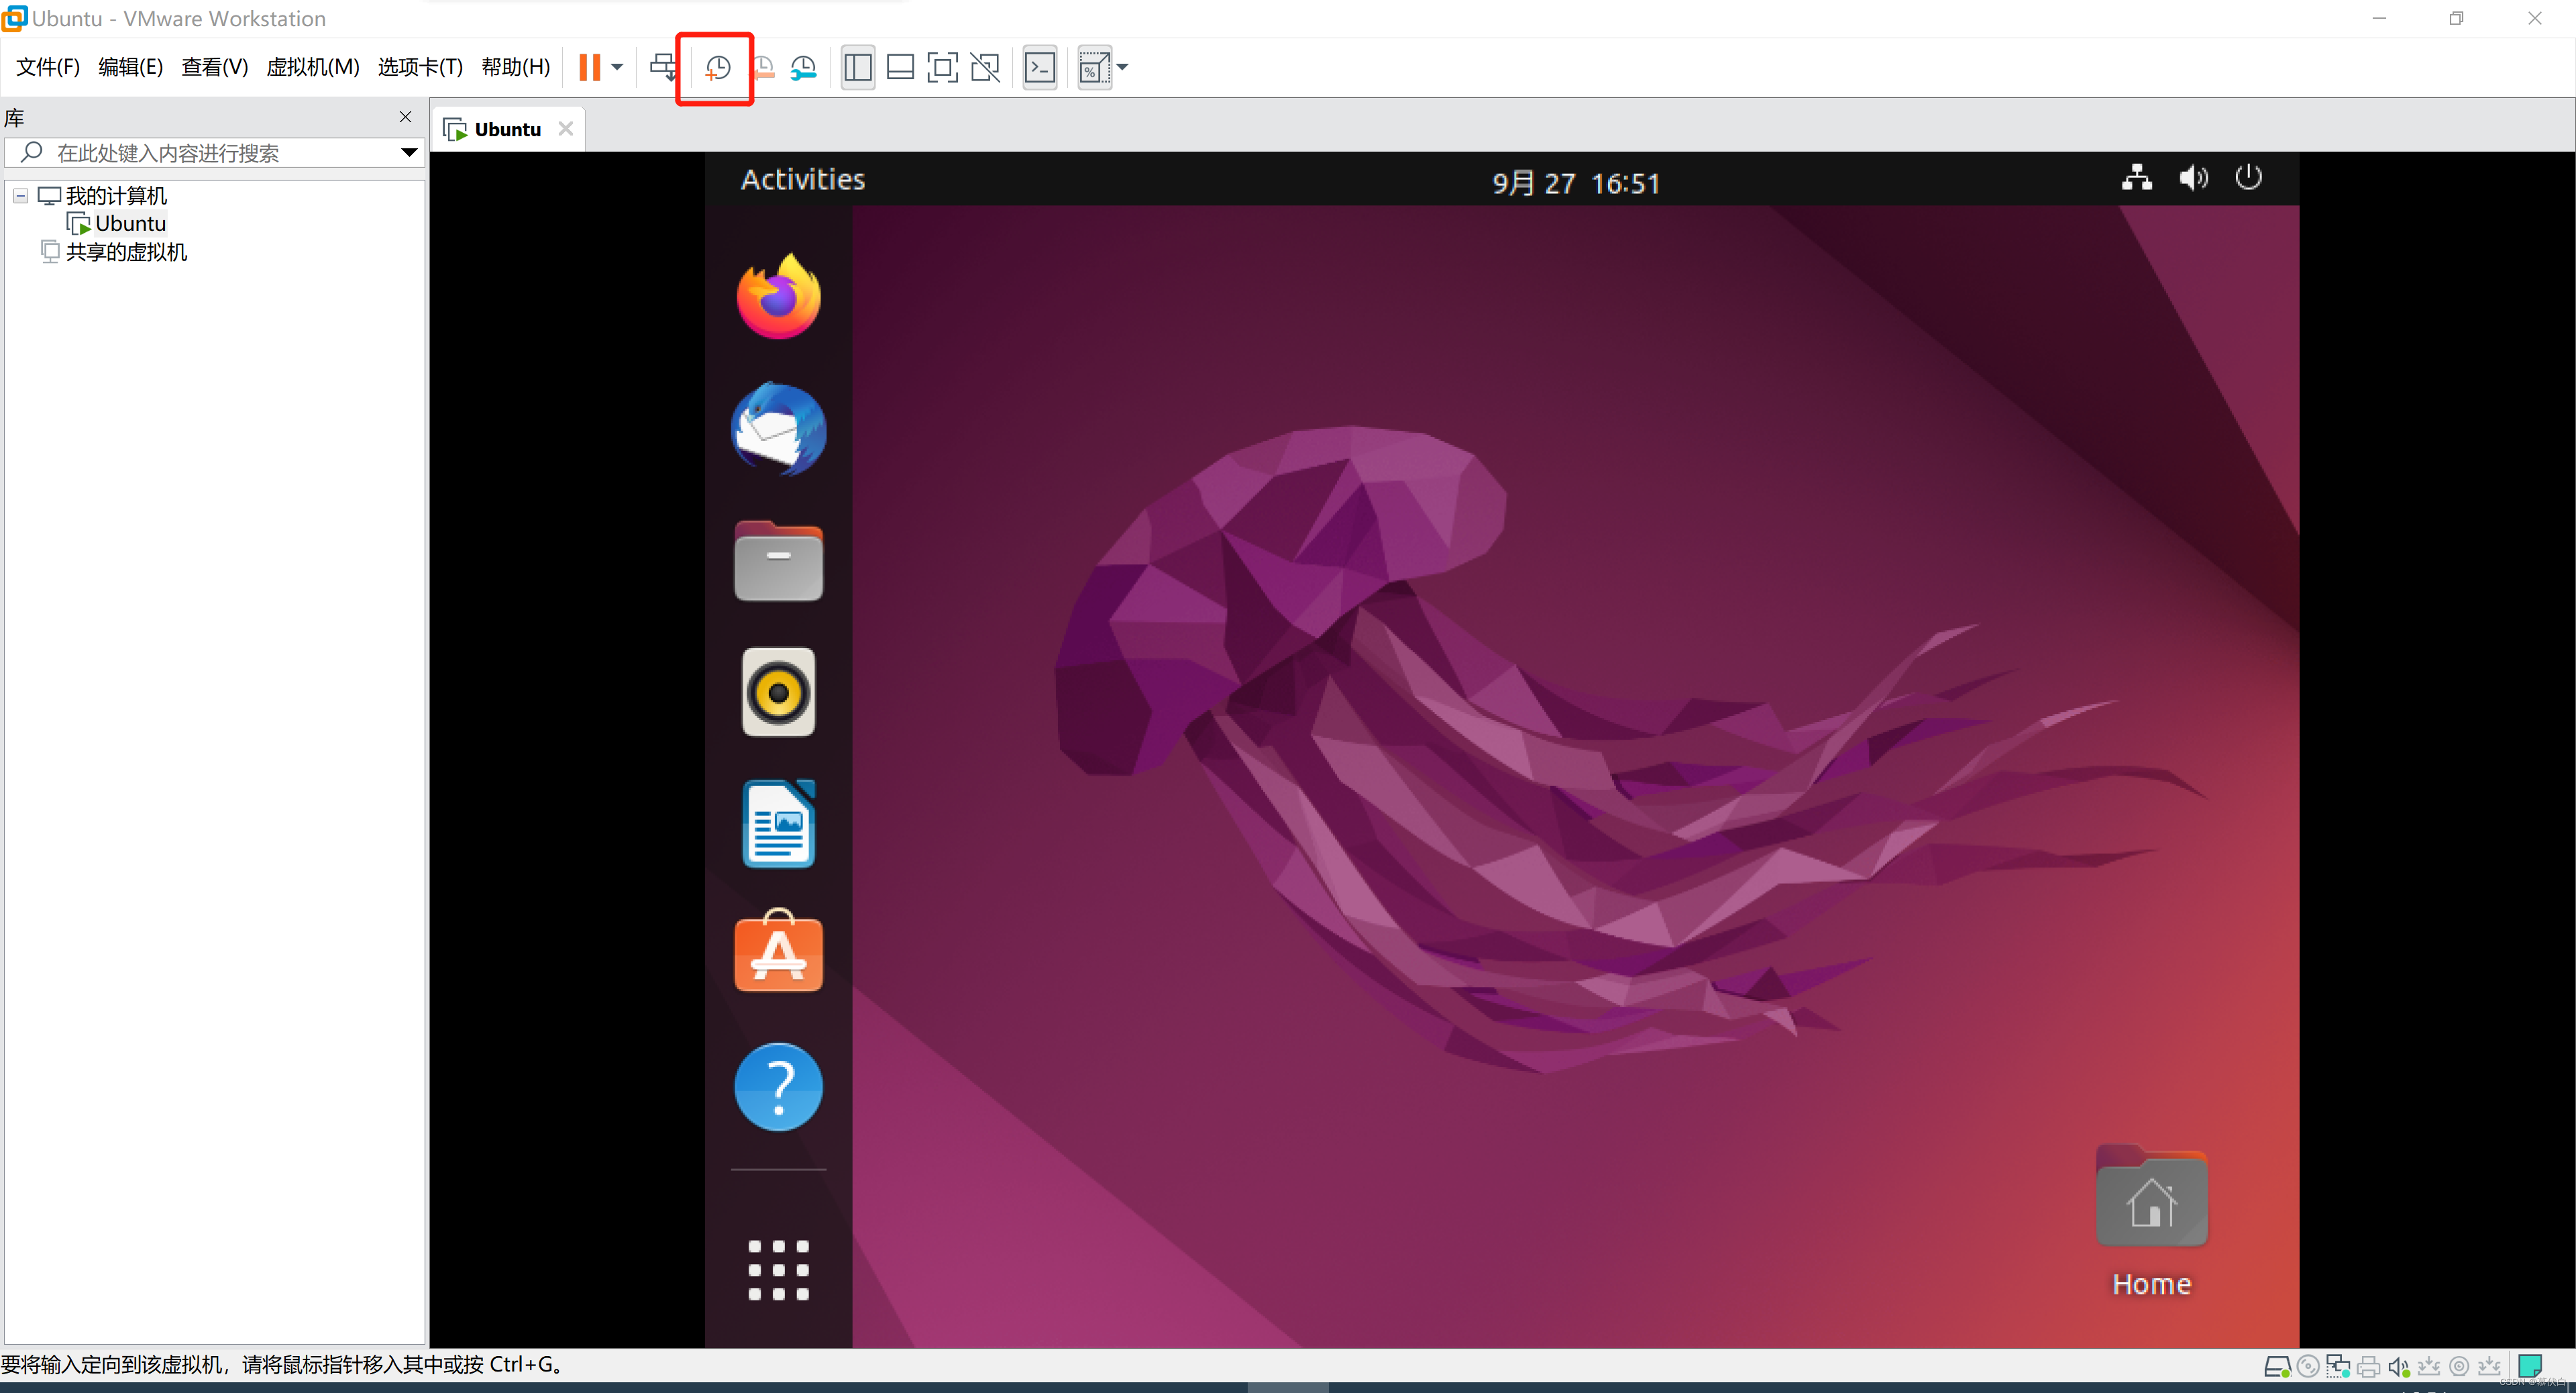
Task: Close the Ubuntu tab
Action: click(566, 128)
